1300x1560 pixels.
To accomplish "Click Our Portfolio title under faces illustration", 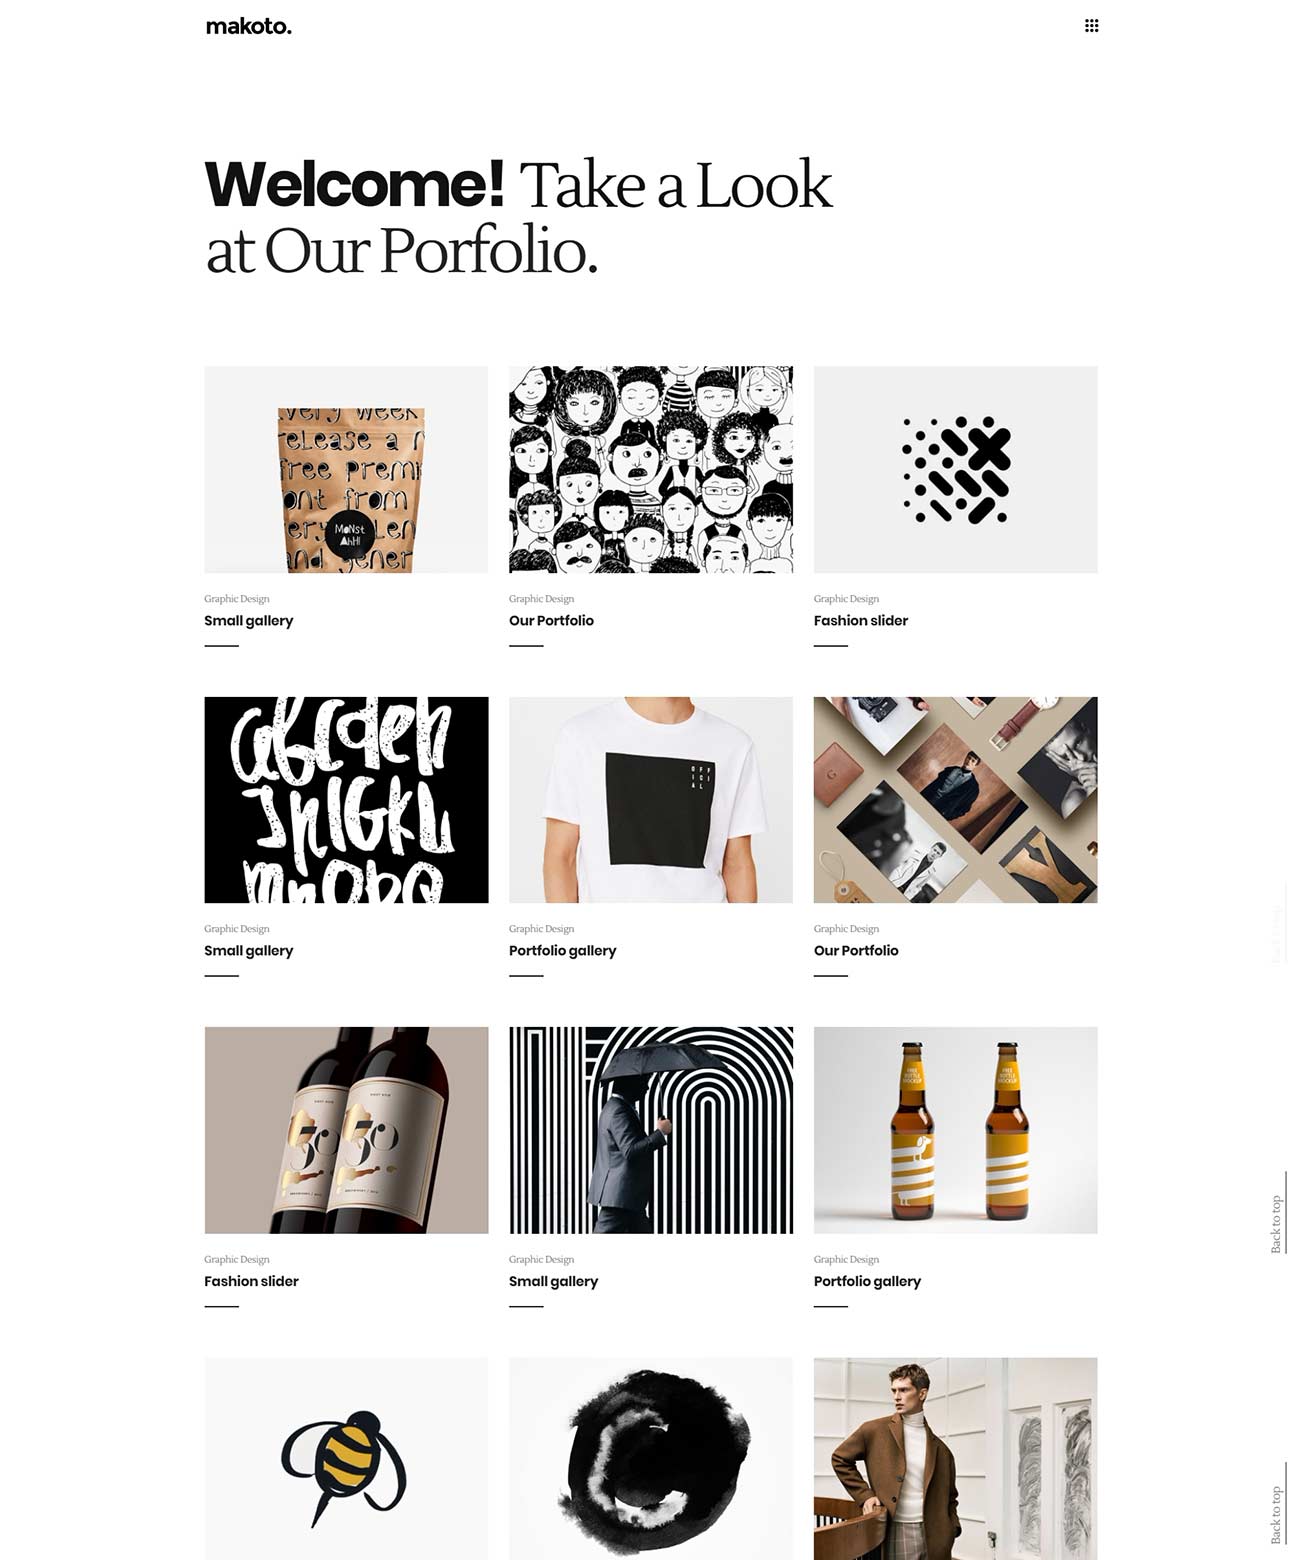I will click(x=551, y=620).
